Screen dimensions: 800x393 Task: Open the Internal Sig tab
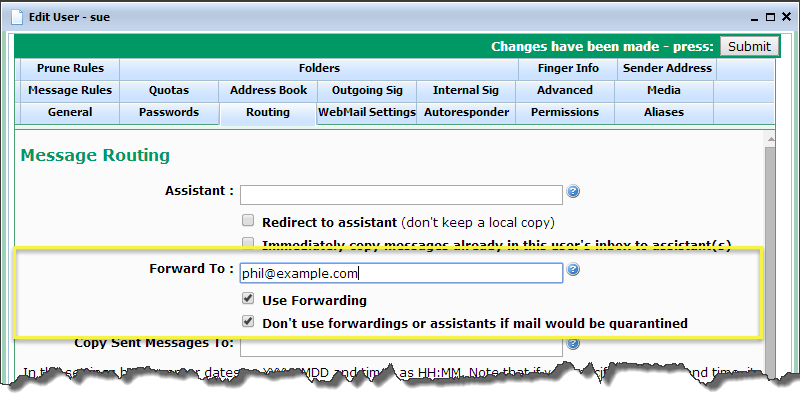[x=466, y=90]
